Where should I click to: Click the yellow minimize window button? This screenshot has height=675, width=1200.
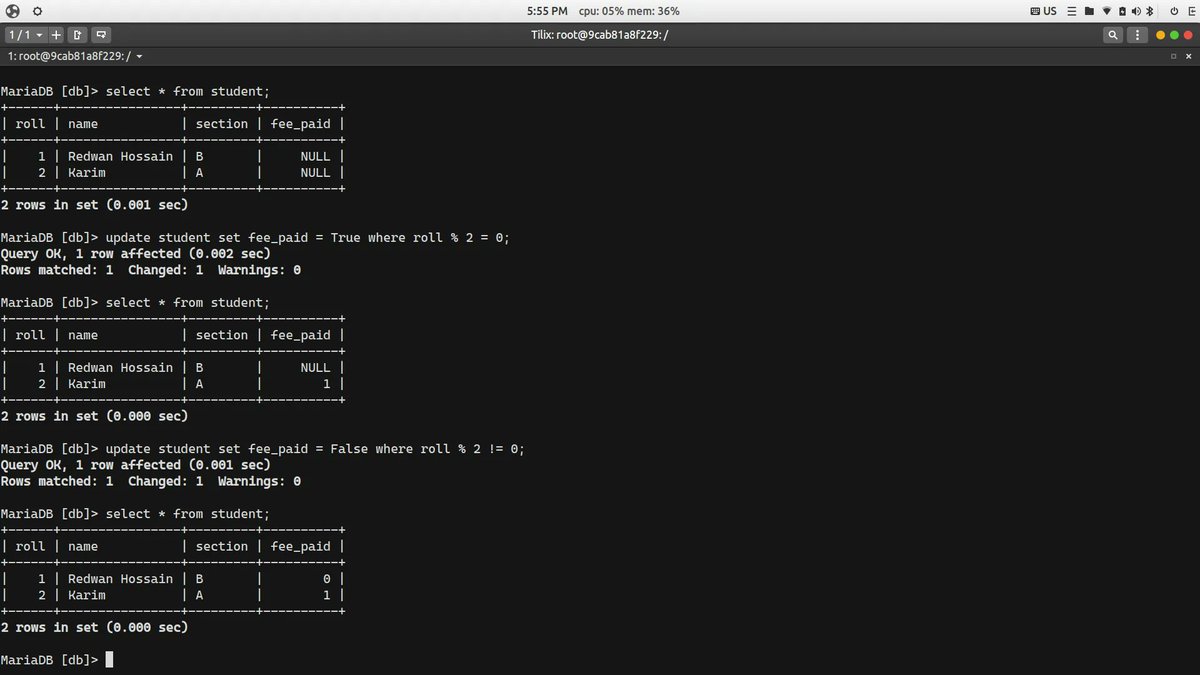(x=1160, y=35)
